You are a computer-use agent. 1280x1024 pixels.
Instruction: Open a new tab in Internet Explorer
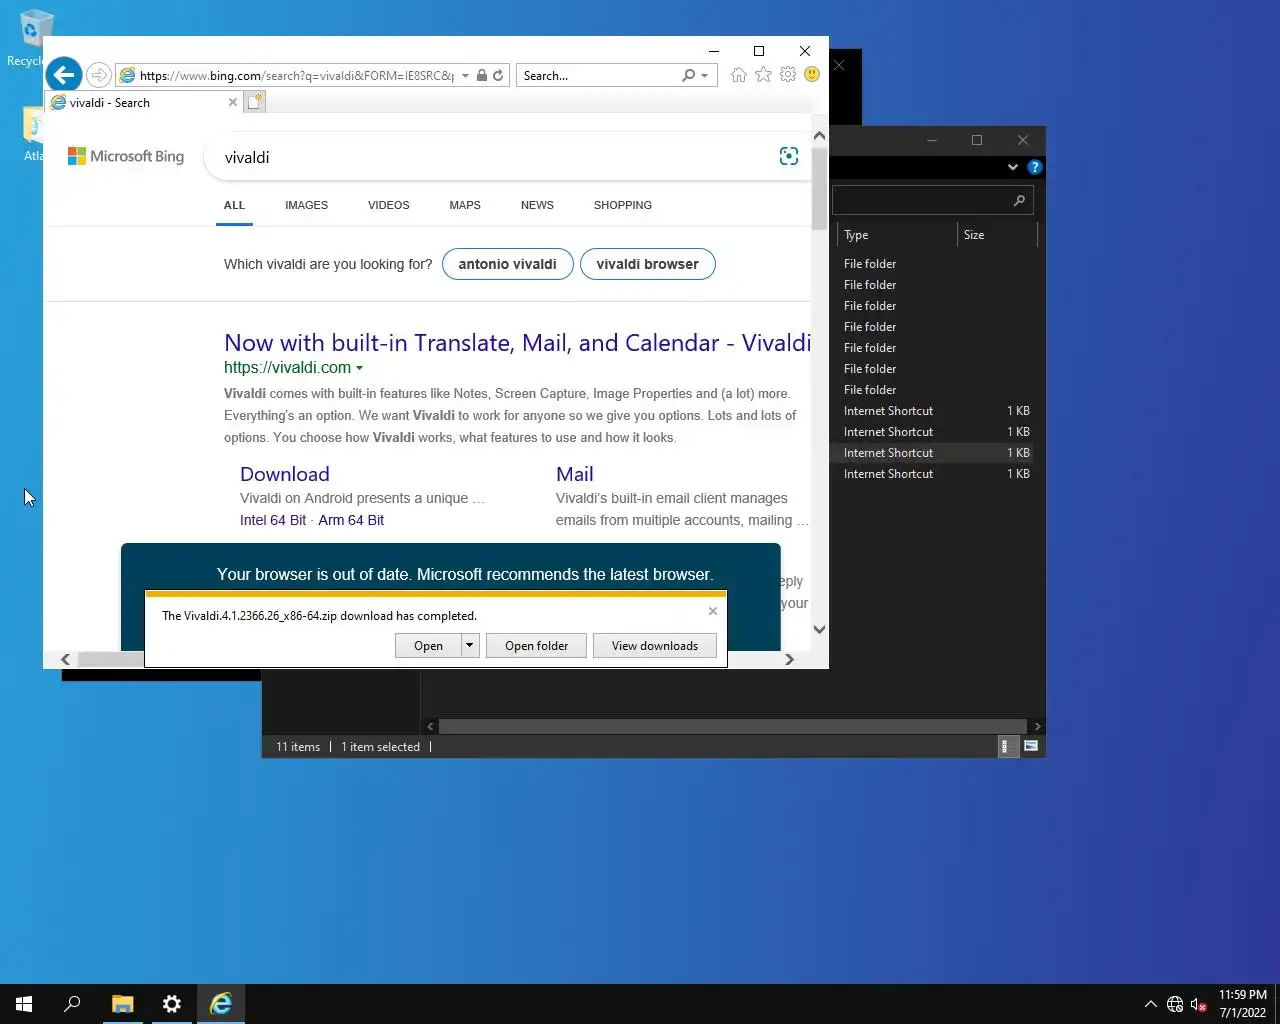tap(255, 102)
